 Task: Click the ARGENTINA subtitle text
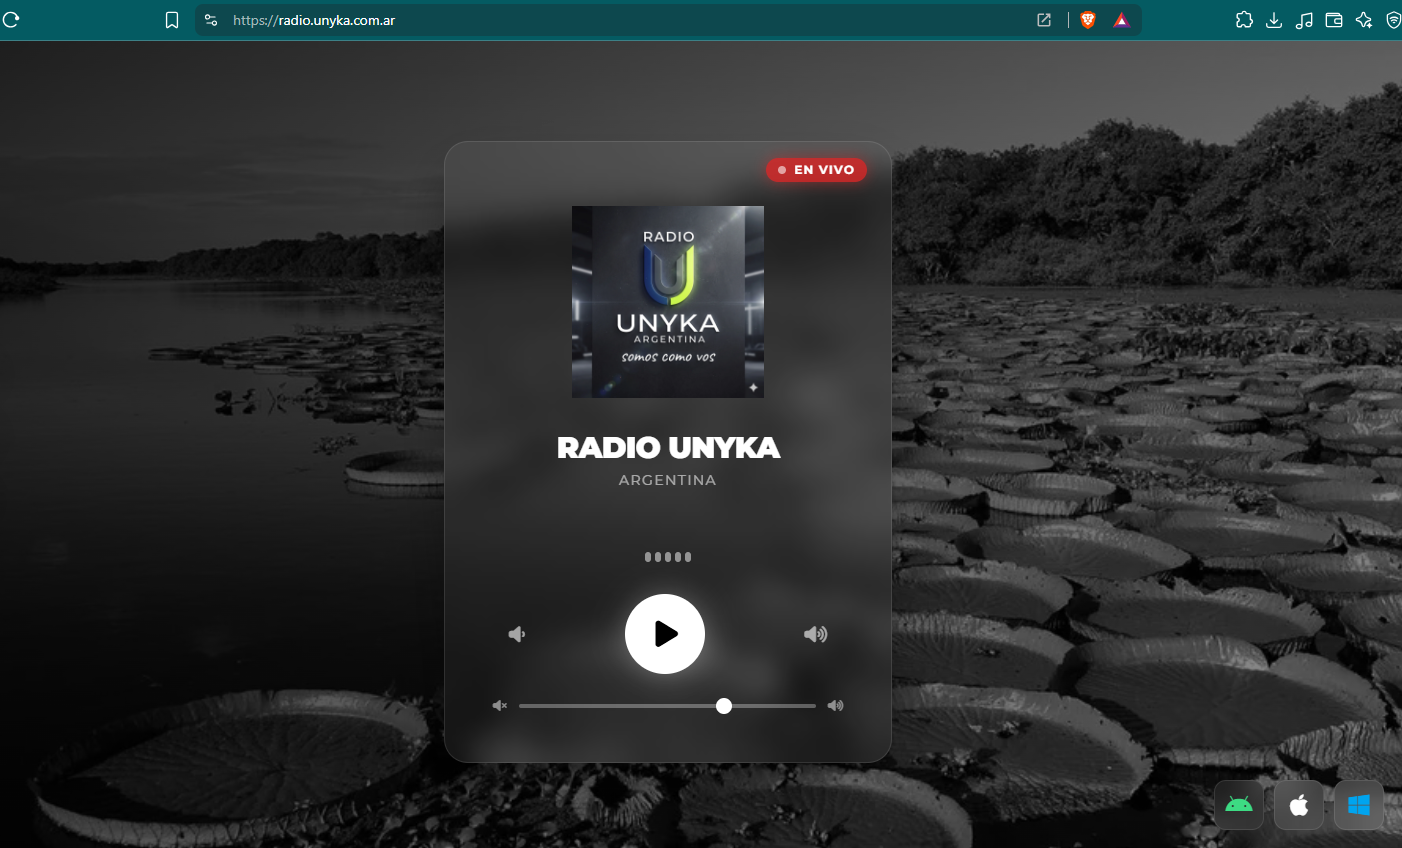click(668, 480)
